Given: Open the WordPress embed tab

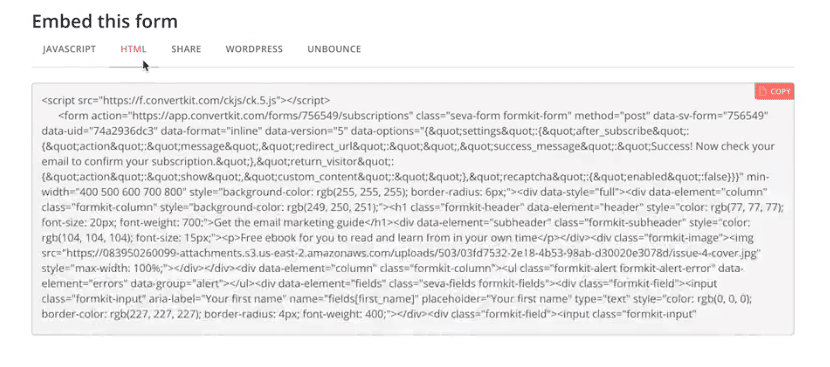Looking at the screenshot, I should [254, 49].
